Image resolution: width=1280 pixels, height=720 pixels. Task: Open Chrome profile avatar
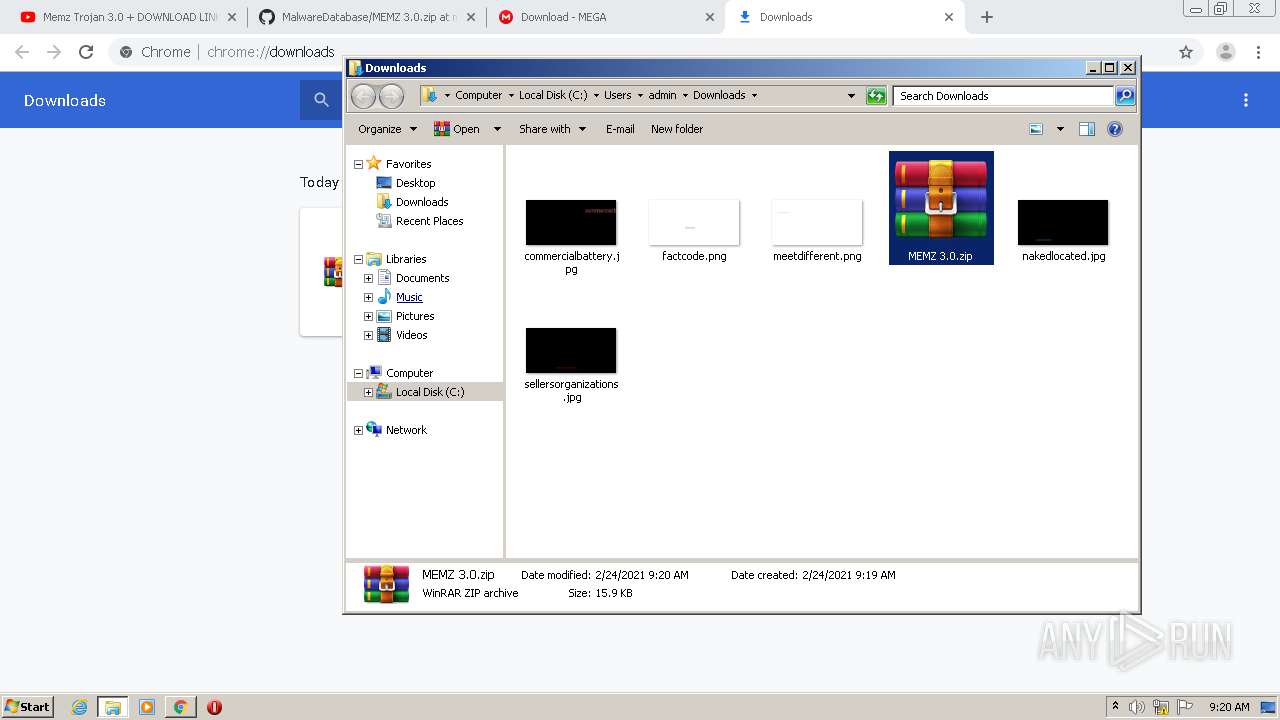(x=1225, y=52)
